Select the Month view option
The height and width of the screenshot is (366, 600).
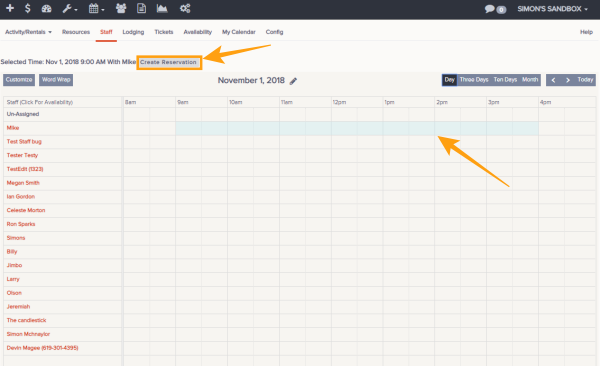(530, 80)
